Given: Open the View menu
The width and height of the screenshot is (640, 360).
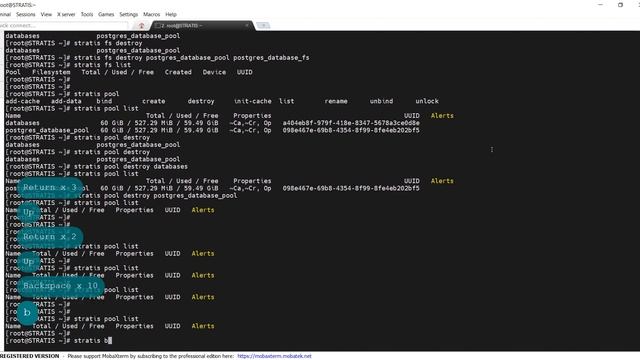Looking at the screenshot, I should pyautogui.click(x=46, y=14).
